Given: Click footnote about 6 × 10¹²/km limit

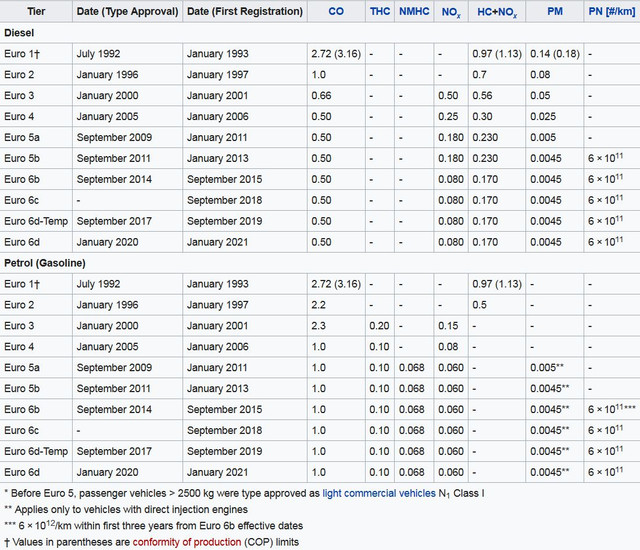Looking at the screenshot, I should click(x=153, y=526).
